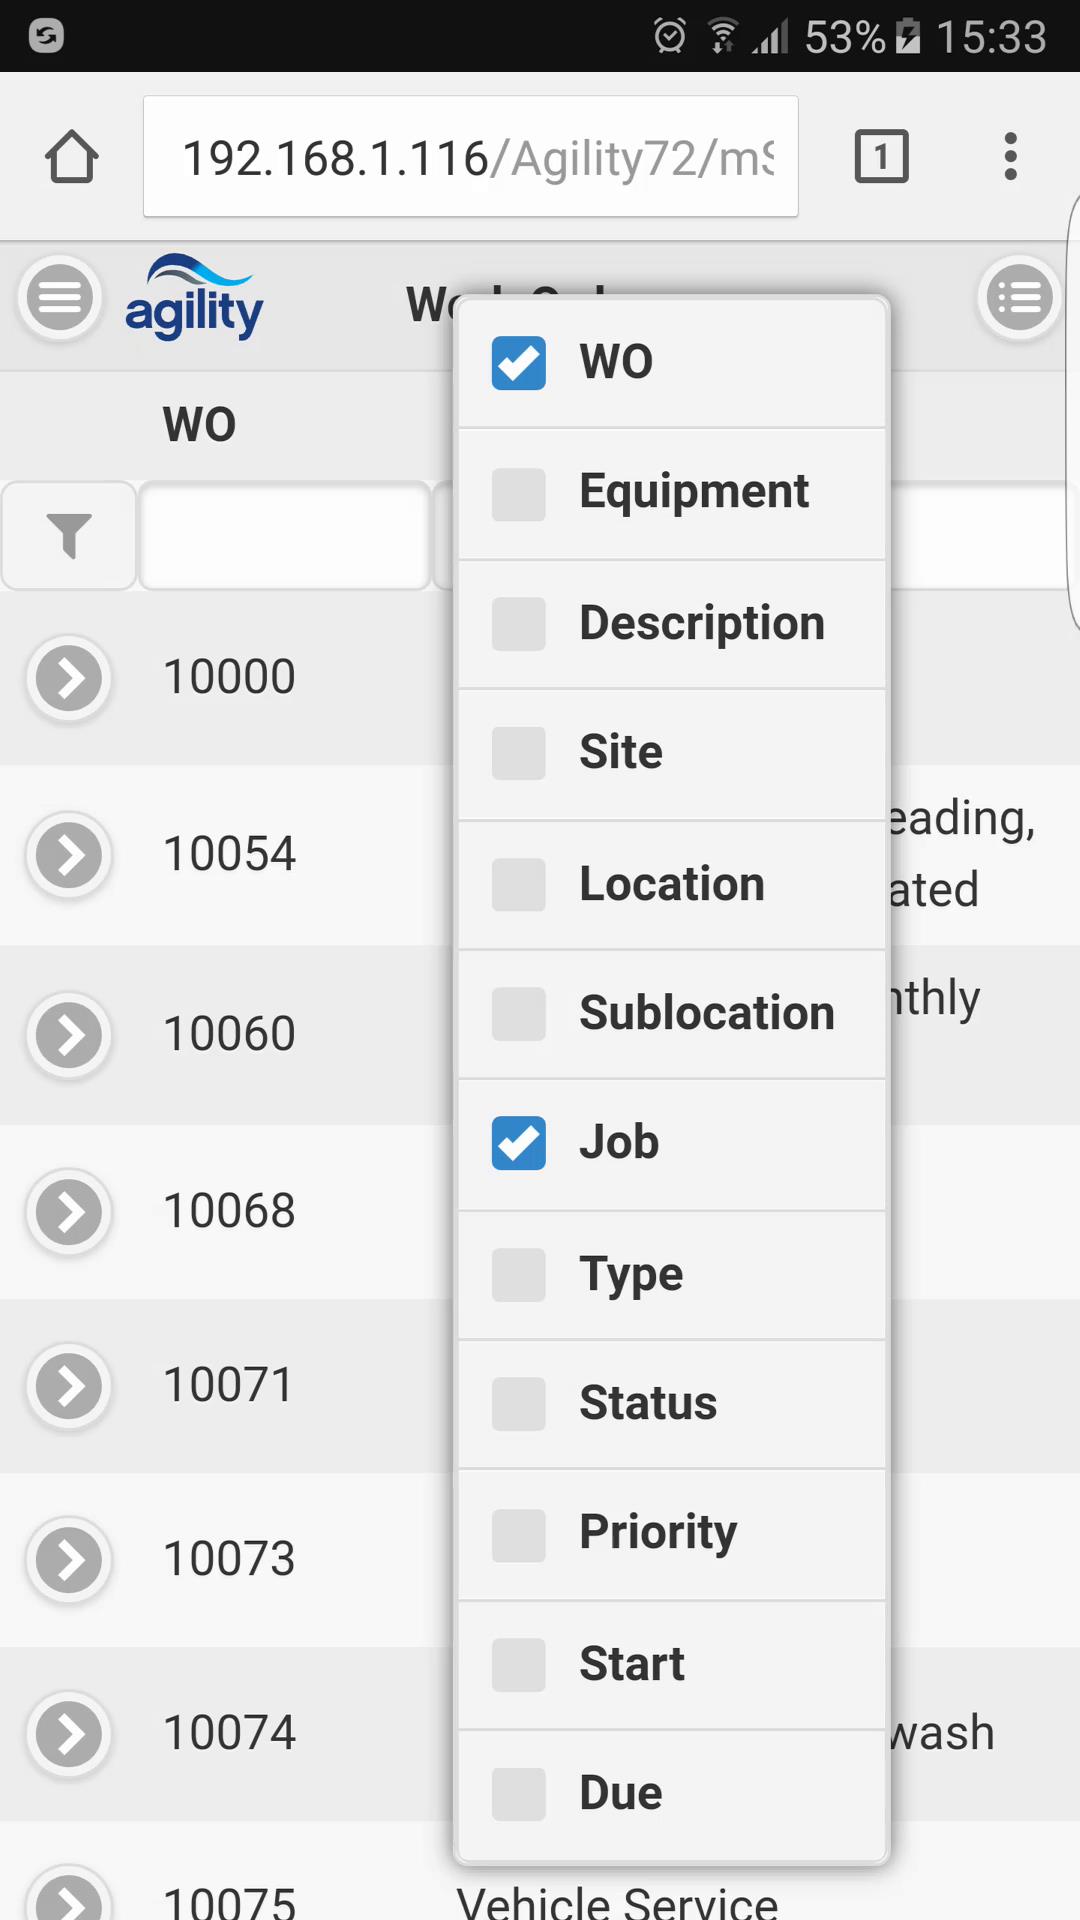This screenshot has height=1920, width=1080.
Task: Open the browser tab switcher
Action: [x=881, y=157]
